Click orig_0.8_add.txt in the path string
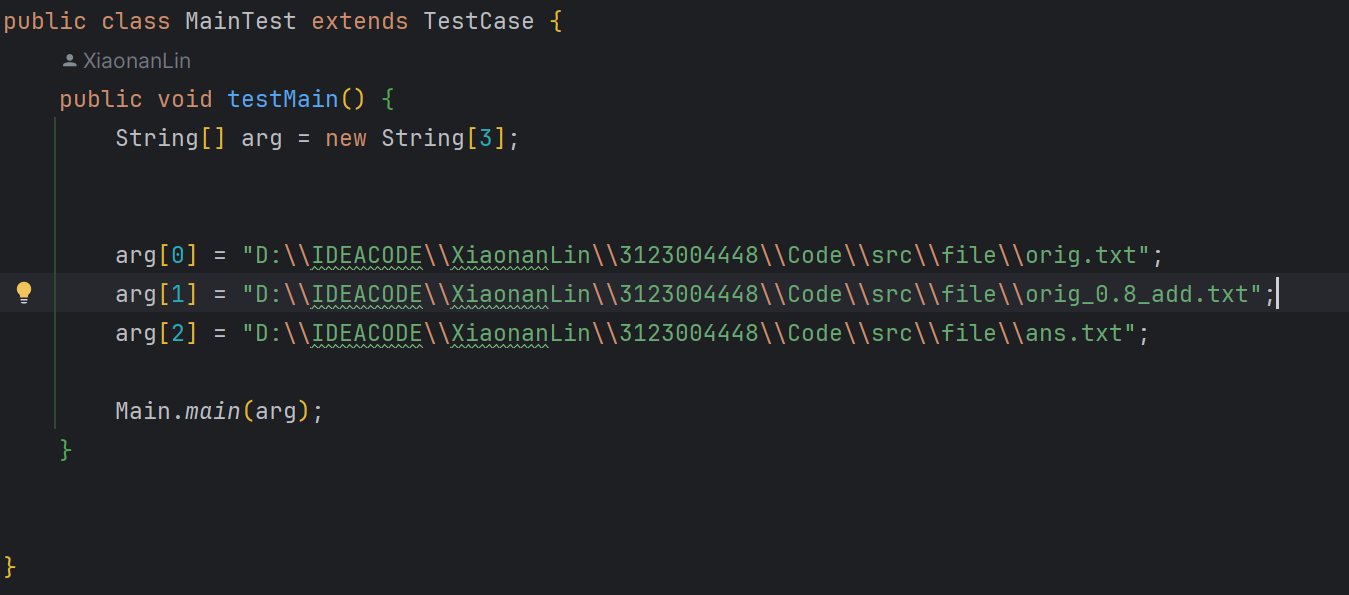This screenshot has height=595, width=1349. 1137,294
